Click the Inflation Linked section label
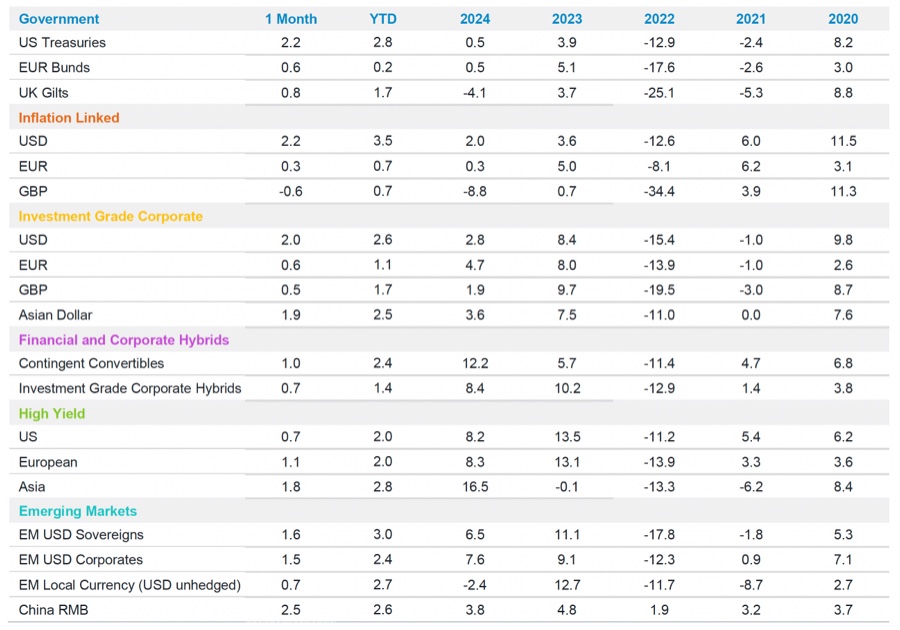 (x=68, y=117)
